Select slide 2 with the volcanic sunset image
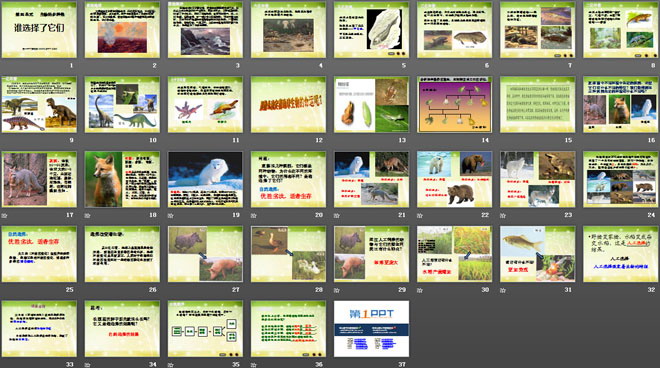The image size is (660, 368). (x=122, y=30)
